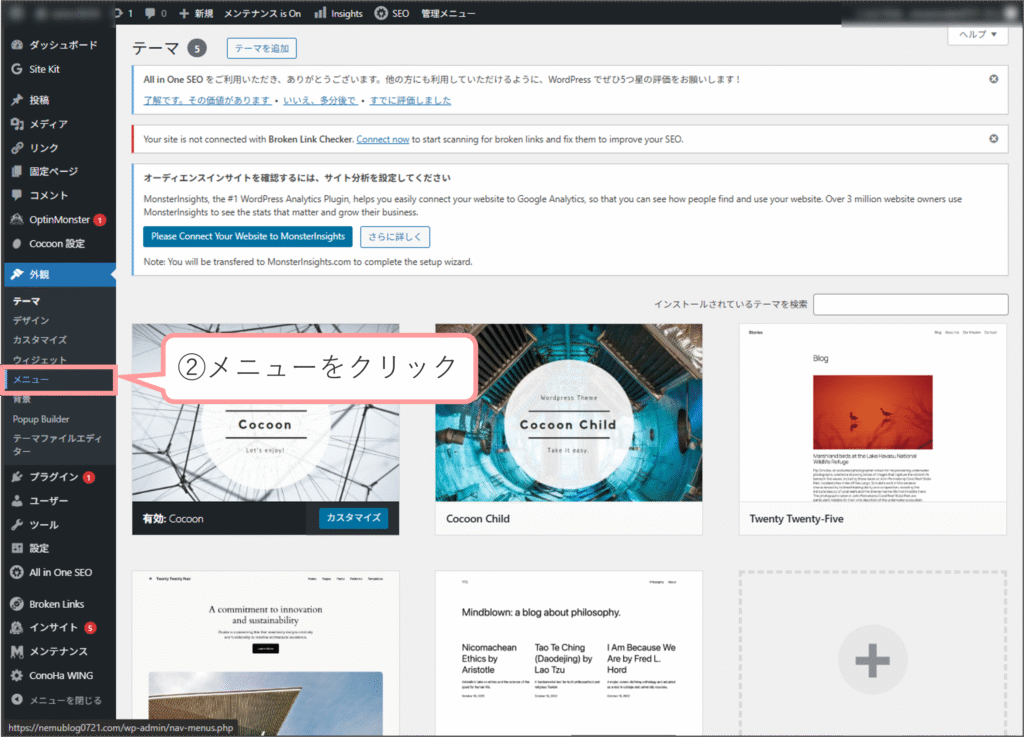
Task: Click the Plugins plug icon
Action: [17, 477]
